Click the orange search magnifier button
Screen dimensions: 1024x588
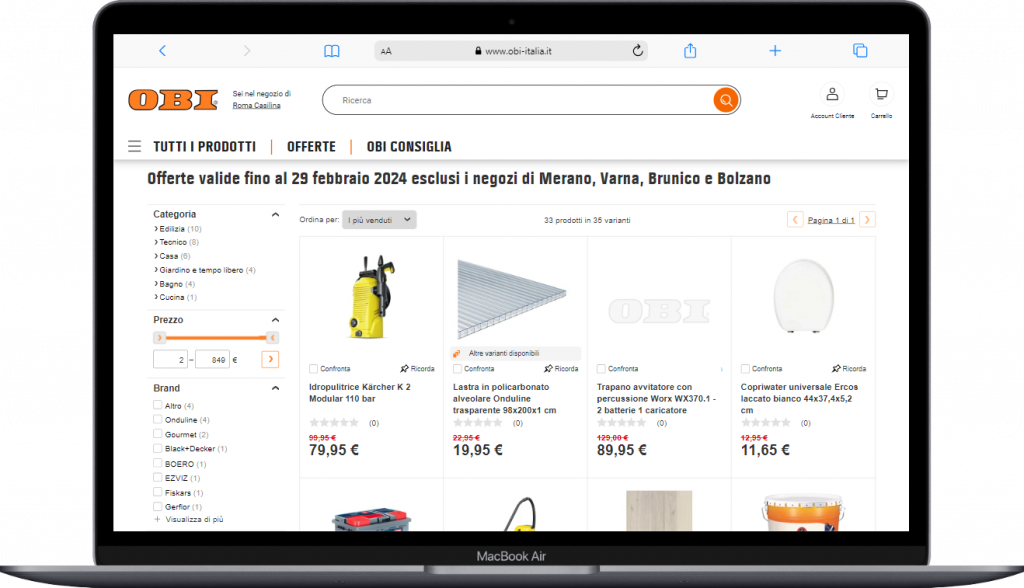pos(726,100)
